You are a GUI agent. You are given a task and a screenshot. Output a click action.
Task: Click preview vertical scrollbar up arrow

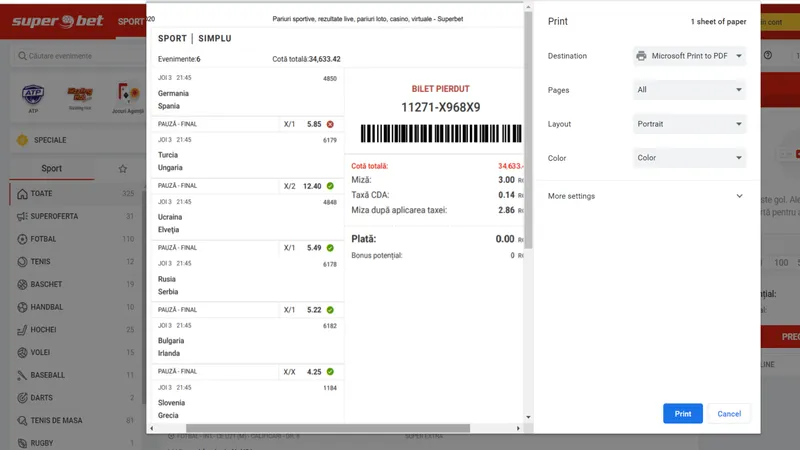(x=528, y=7)
